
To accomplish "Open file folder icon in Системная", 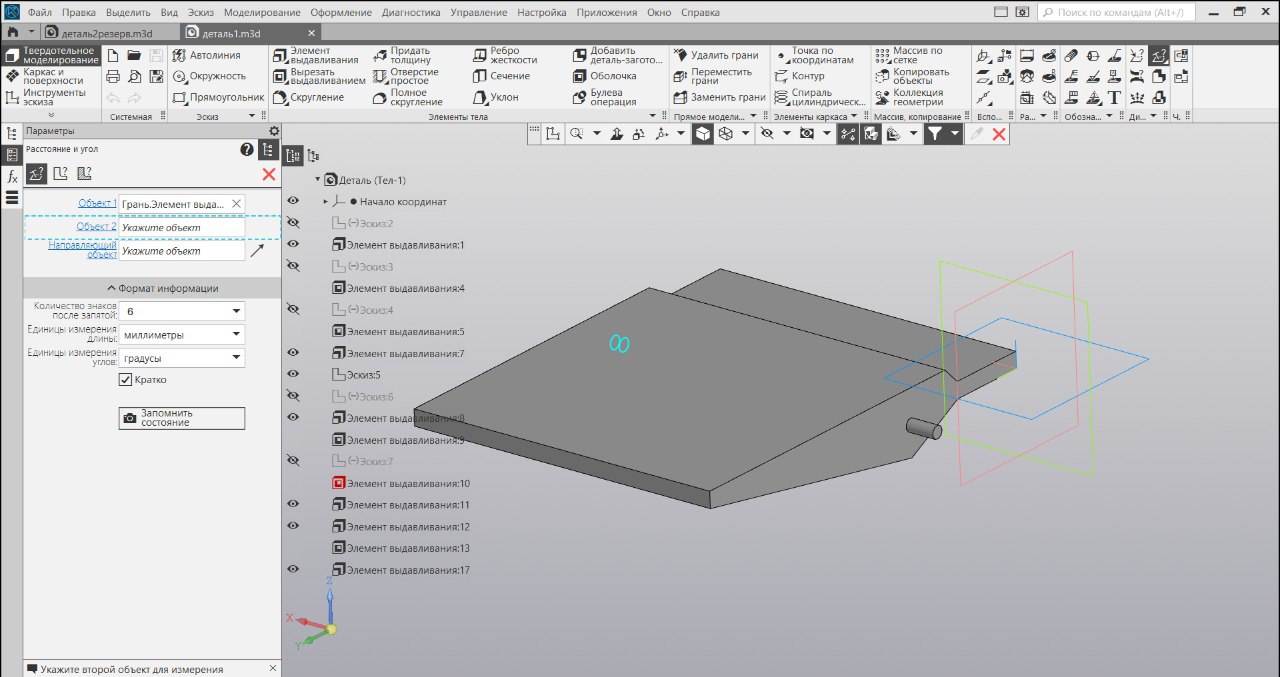I will pyautogui.click(x=135, y=55).
